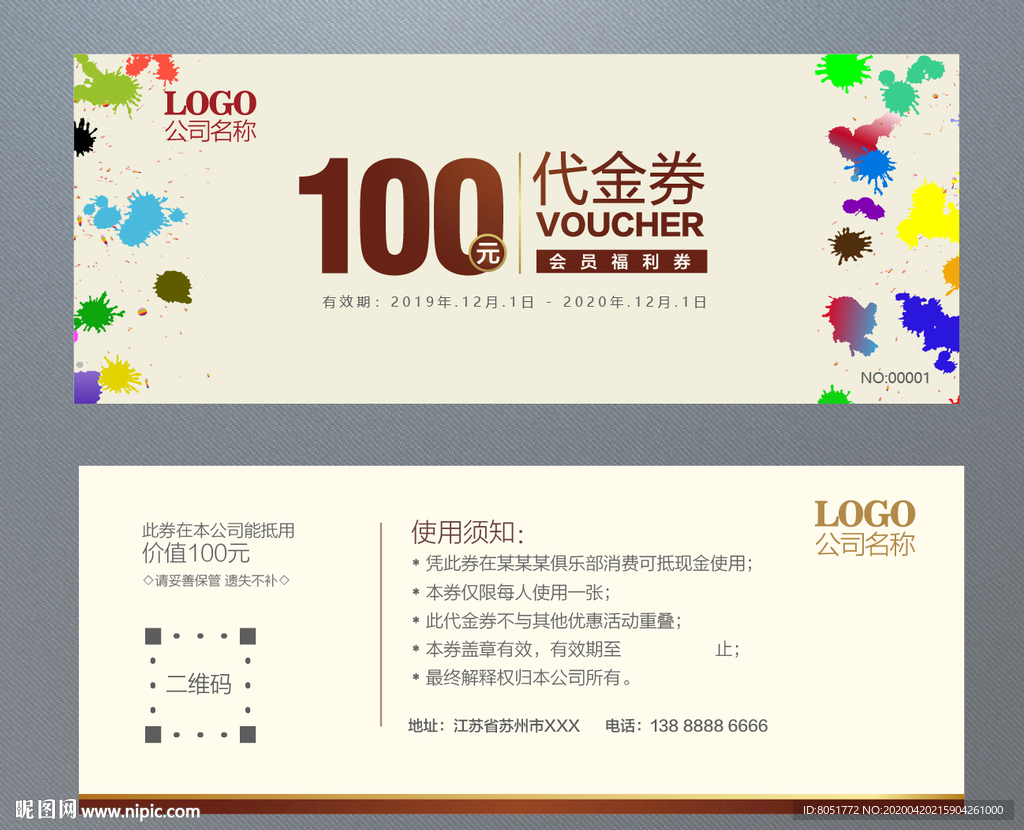Select the 价值100元 text

pyautogui.click(x=196, y=553)
